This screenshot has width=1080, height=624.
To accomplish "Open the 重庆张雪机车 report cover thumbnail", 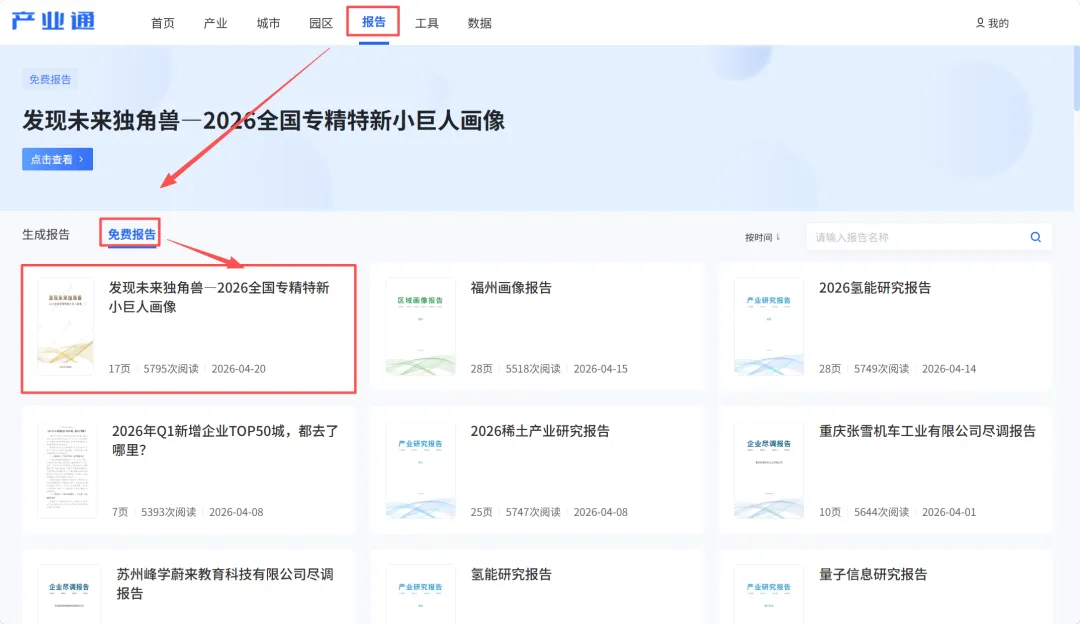I will (769, 470).
